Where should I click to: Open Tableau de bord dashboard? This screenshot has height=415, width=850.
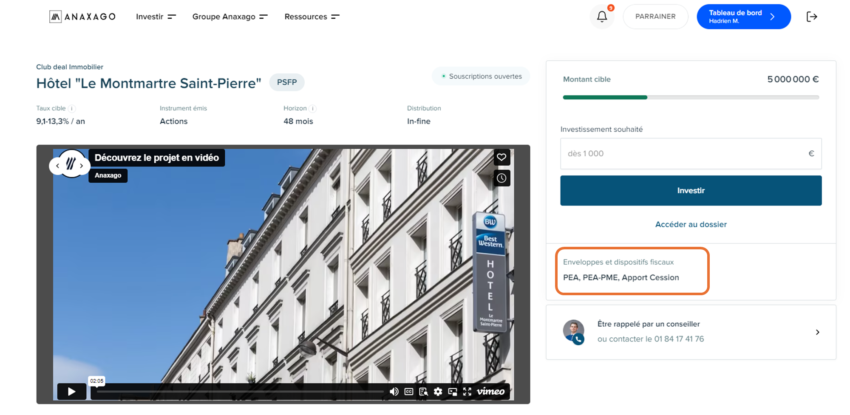click(743, 17)
